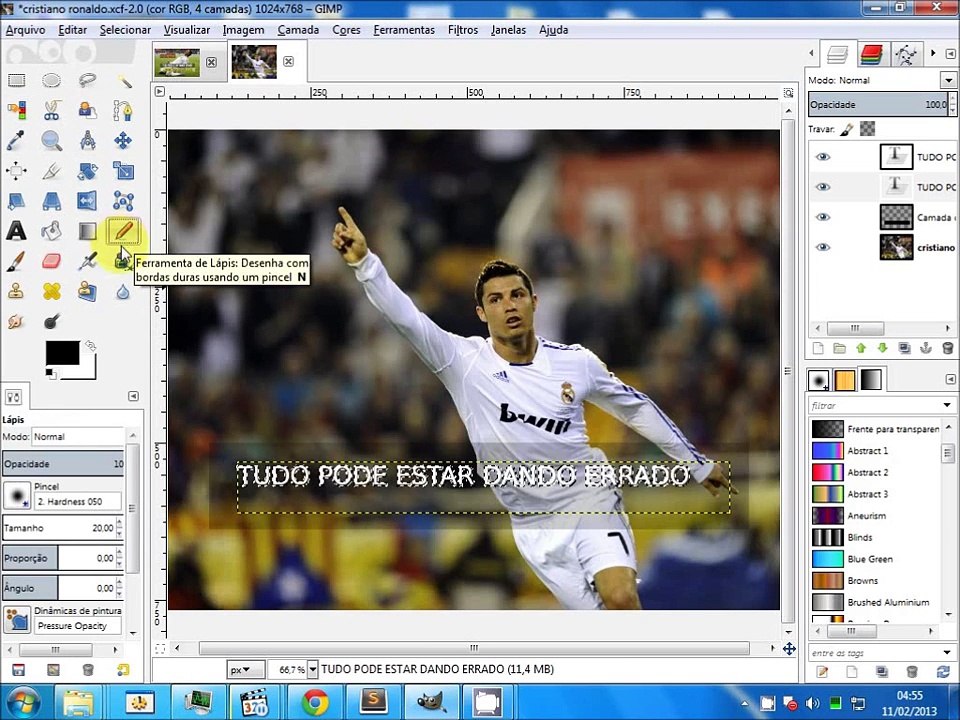Open the Chrome taskbar icon
Screen dimensions: 960x720
click(x=315, y=703)
